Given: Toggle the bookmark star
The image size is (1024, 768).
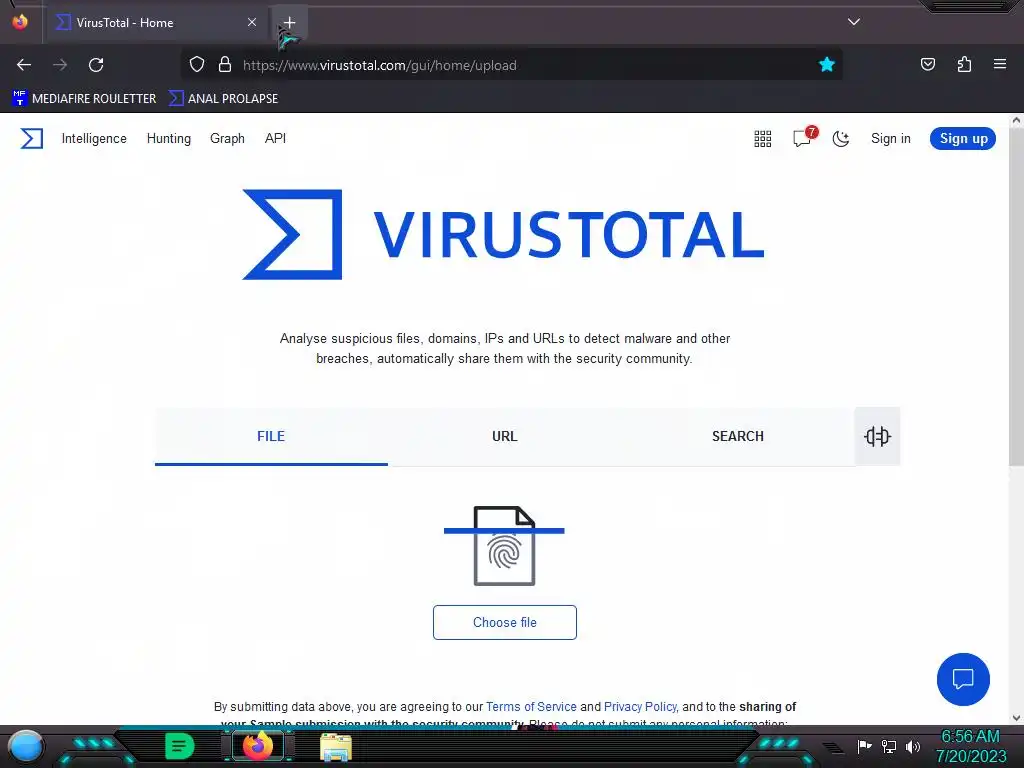Looking at the screenshot, I should click(827, 65).
